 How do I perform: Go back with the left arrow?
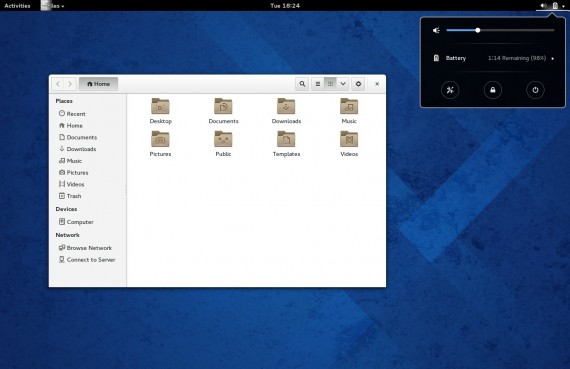tap(58, 84)
